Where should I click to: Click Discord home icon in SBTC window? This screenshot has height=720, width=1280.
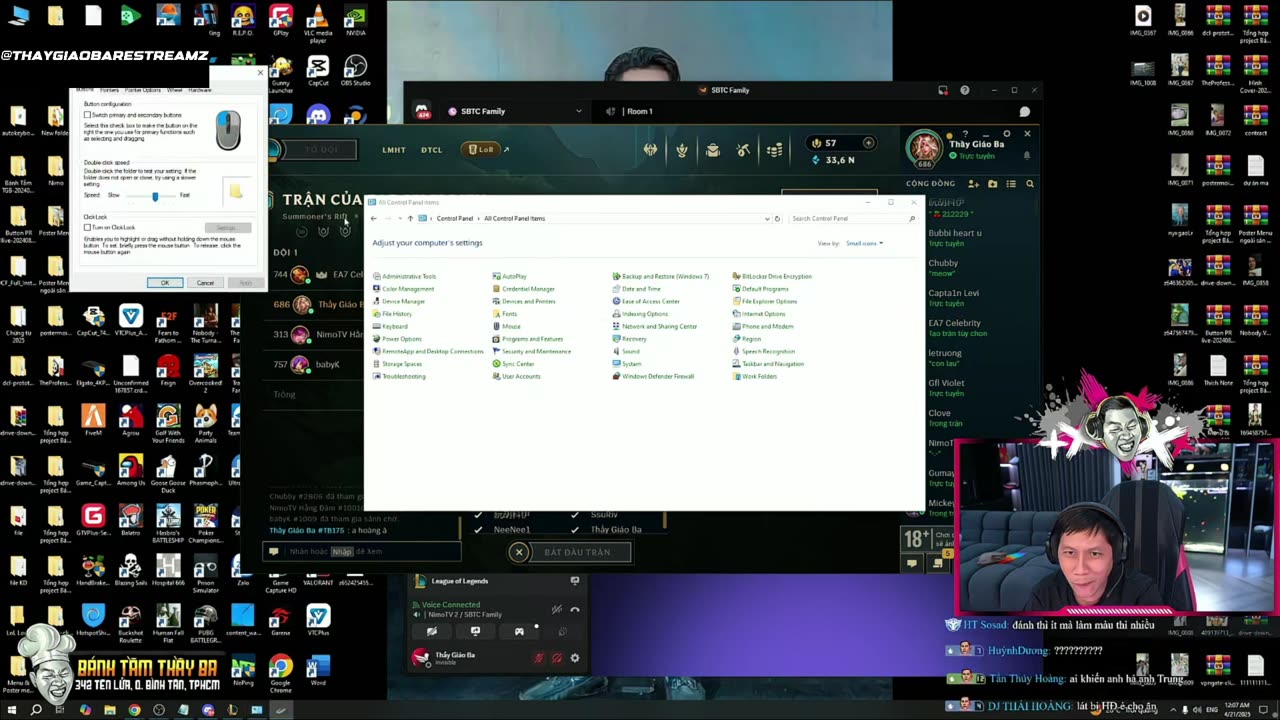tap(422, 111)
